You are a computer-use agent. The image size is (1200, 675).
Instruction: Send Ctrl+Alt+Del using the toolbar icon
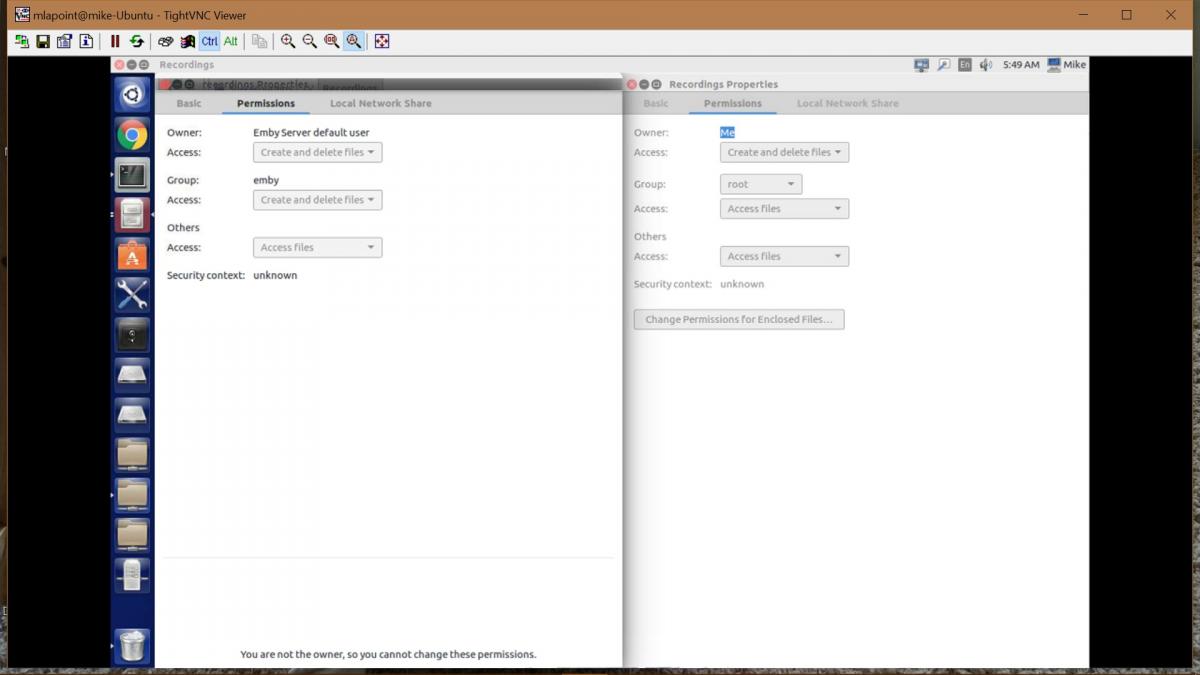coord(166,41)
